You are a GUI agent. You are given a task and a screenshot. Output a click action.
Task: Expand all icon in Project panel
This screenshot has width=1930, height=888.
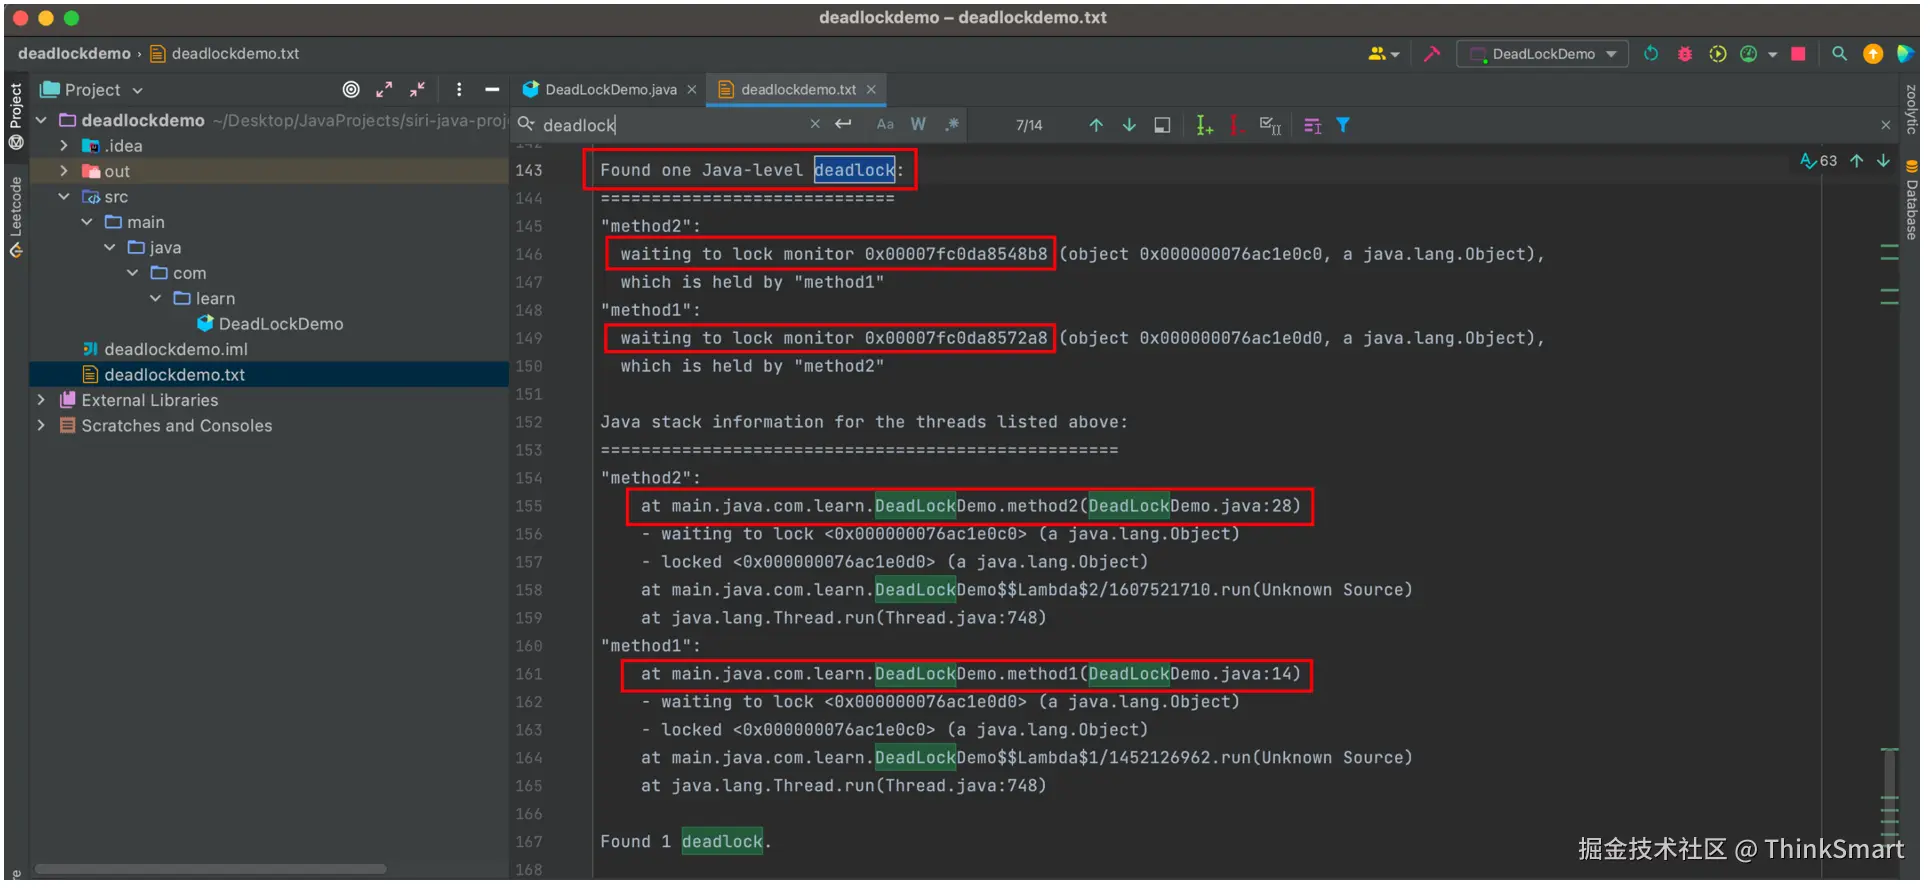tap(384, 89)
